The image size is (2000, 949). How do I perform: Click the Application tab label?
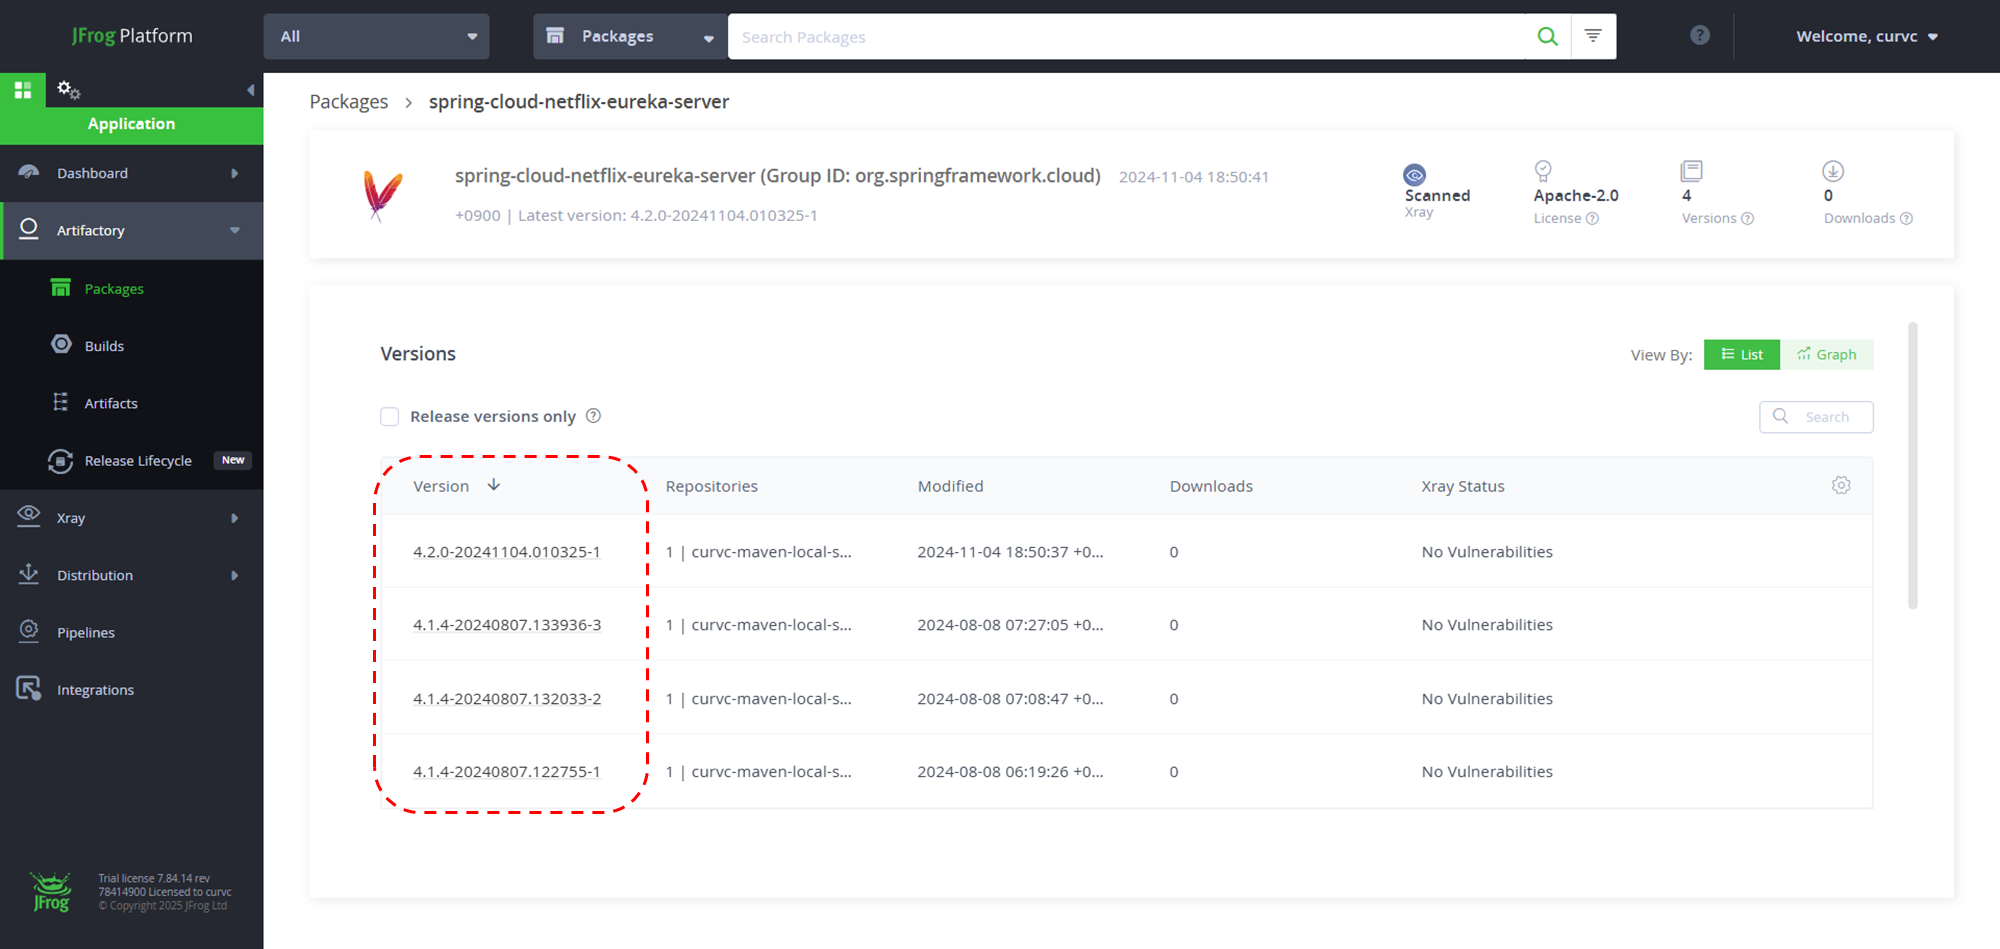pyautogui.click(x=131, y=124)
